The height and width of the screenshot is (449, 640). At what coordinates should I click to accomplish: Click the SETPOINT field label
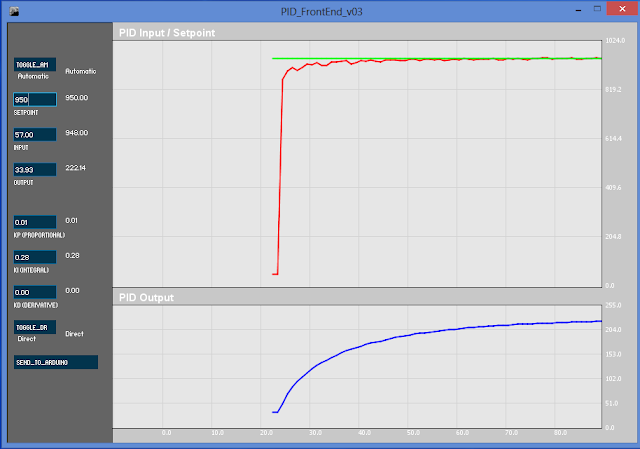click(x=26, y=113)
